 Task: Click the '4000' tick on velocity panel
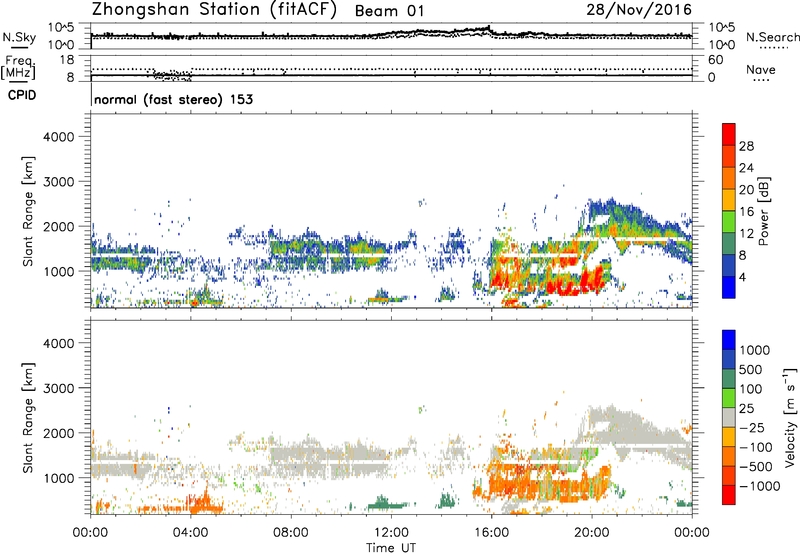coord(58,343)
